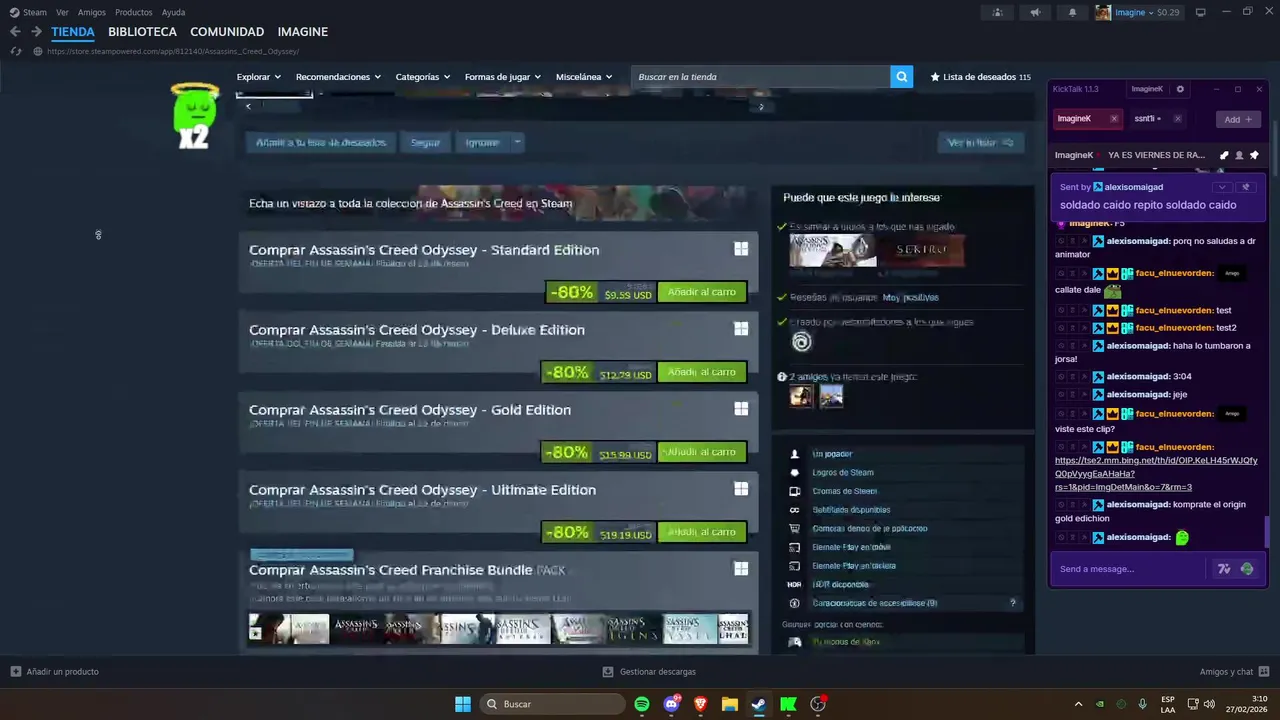
Task: Add Gold Edition to cart
Action: click(x=702, y=452)
